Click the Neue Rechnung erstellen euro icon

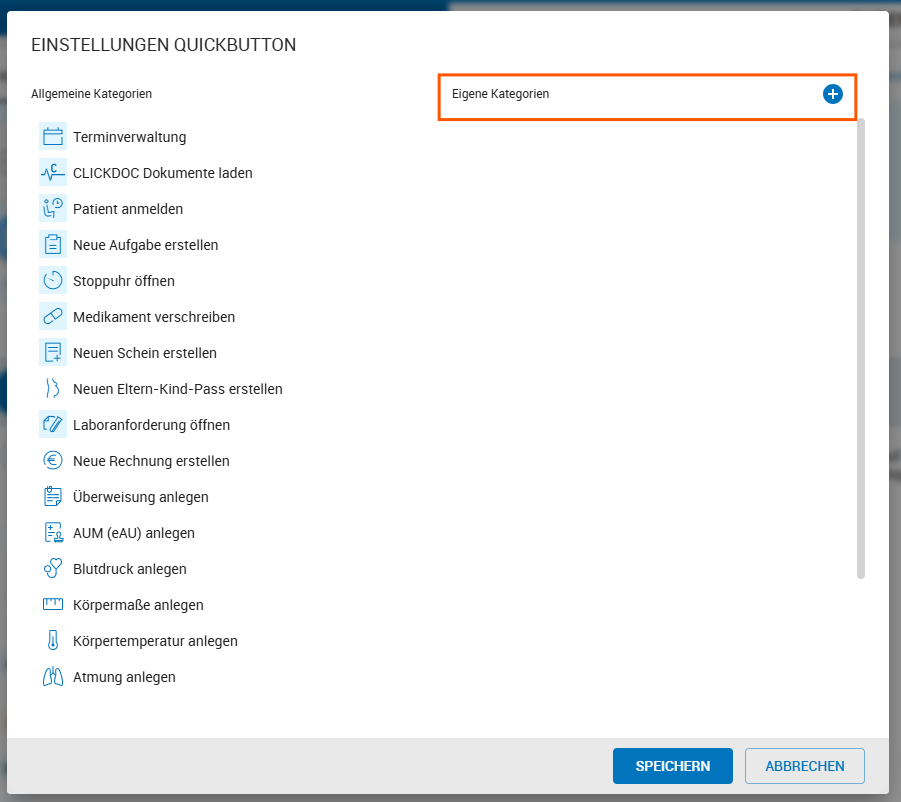(53, 461)
